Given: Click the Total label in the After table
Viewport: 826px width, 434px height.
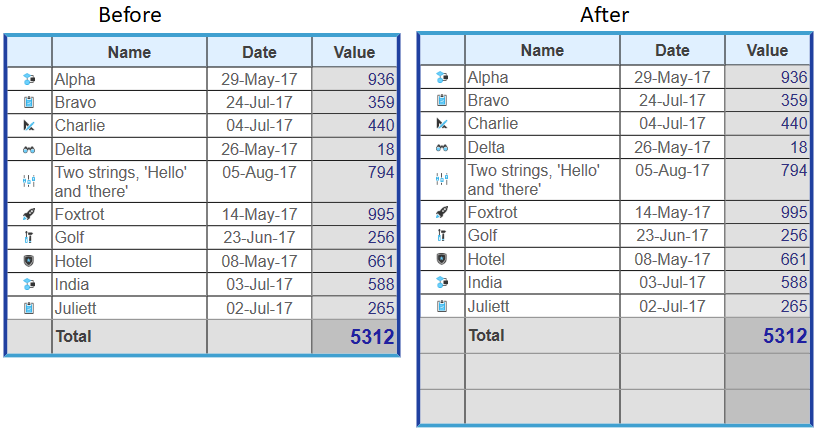Looking at the screenshot, I should 486,336.
